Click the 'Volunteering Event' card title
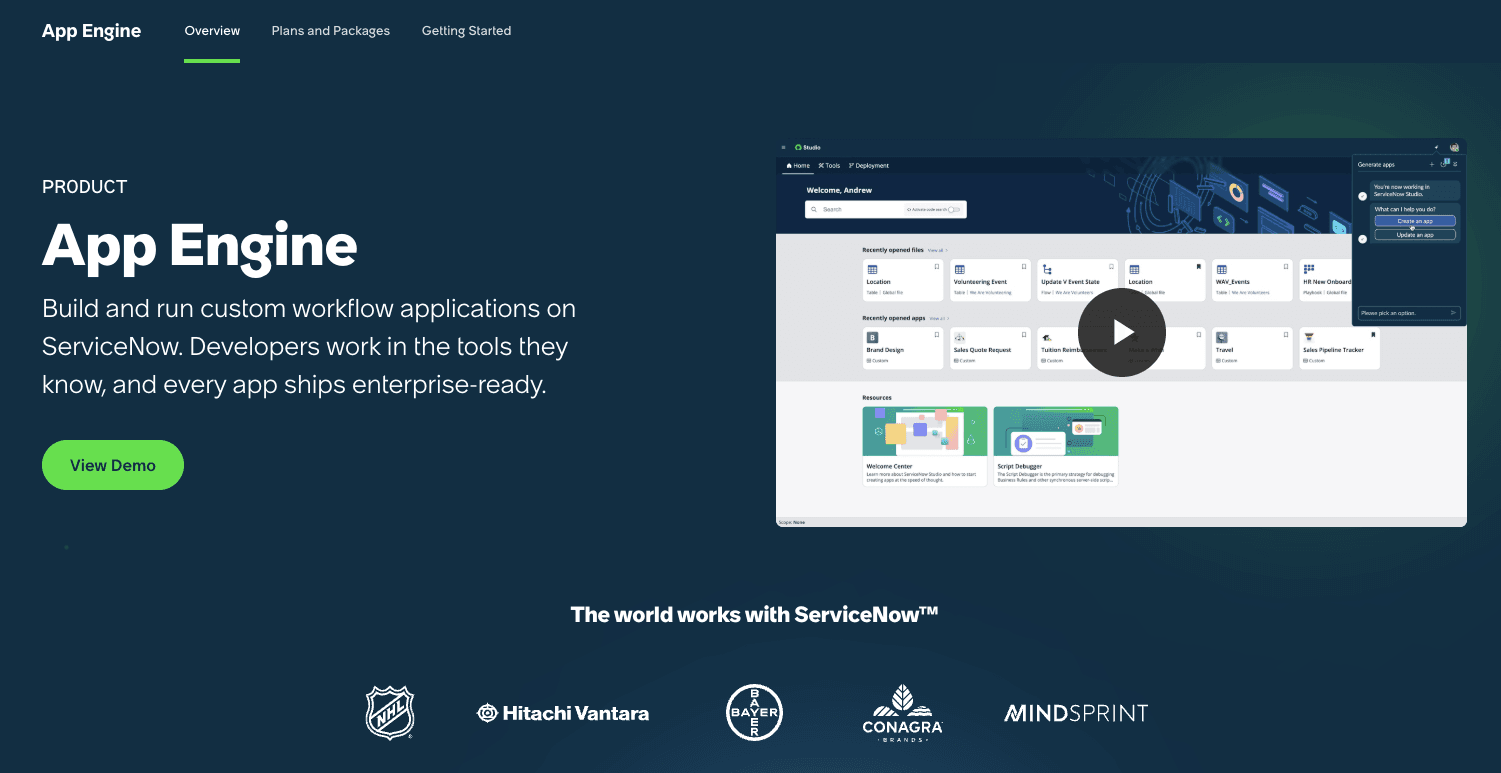Viewport: 1501px width, 773px height. pos(980,282)
